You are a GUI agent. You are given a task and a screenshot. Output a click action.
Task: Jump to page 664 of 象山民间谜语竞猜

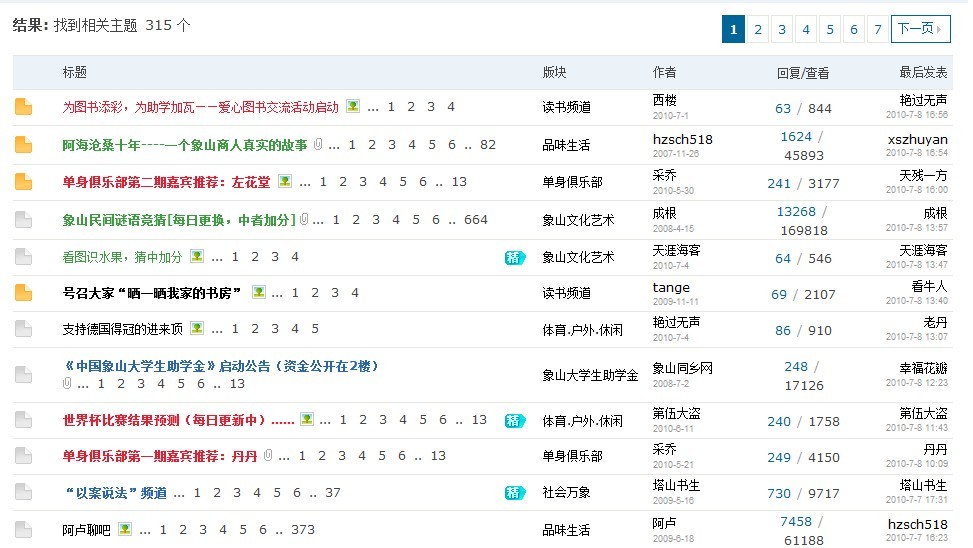(x=476, y=220)
